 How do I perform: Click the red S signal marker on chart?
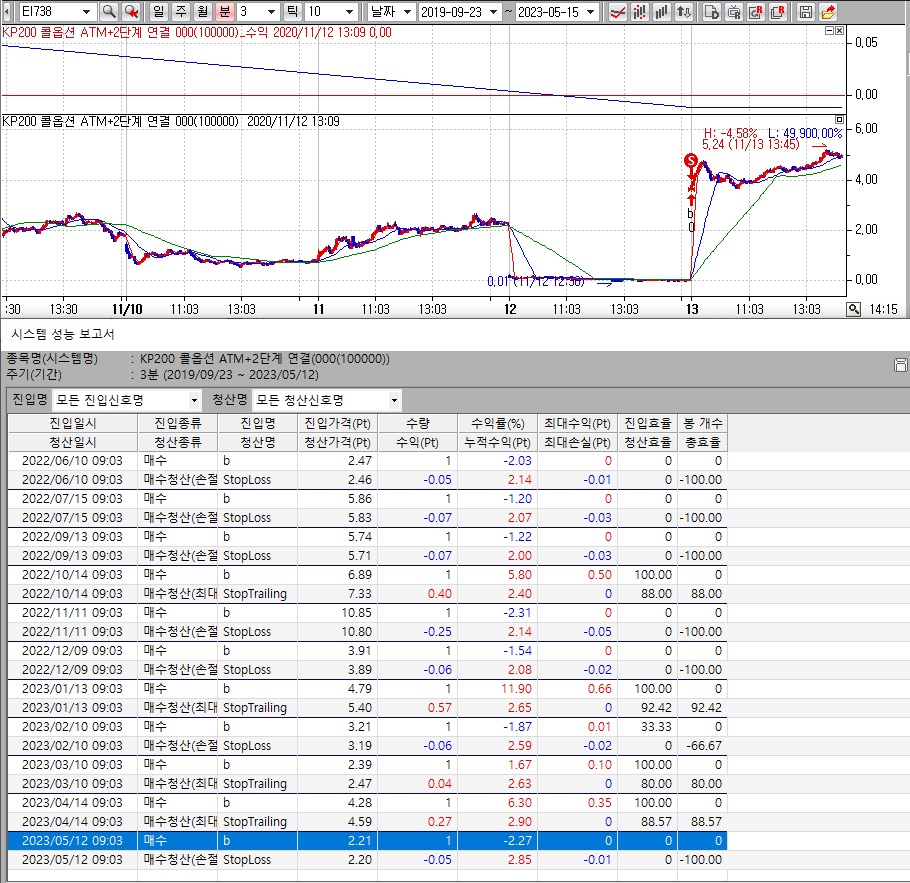click(690, 160)
